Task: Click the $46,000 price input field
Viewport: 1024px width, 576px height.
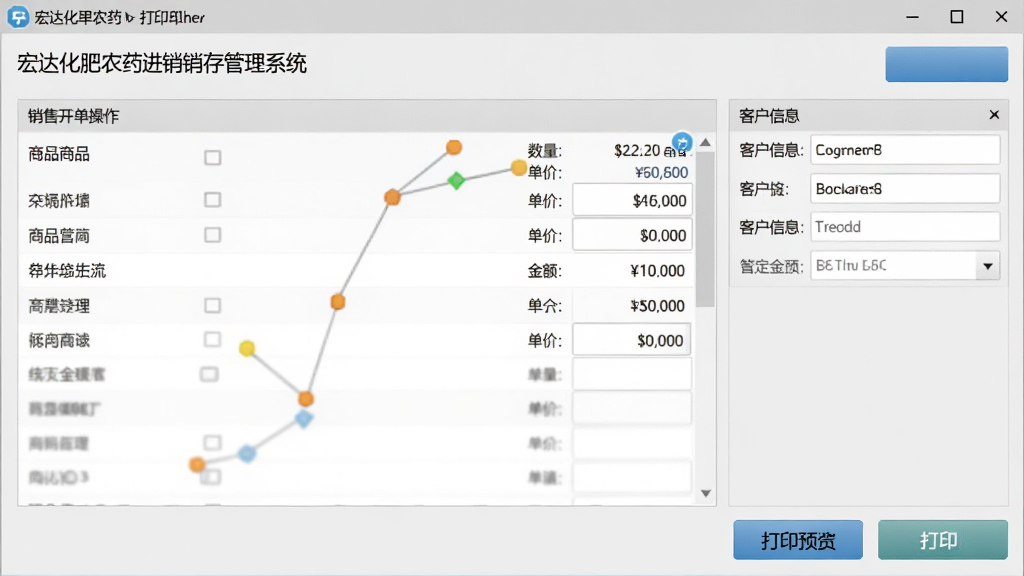Action: click(632, 200)
